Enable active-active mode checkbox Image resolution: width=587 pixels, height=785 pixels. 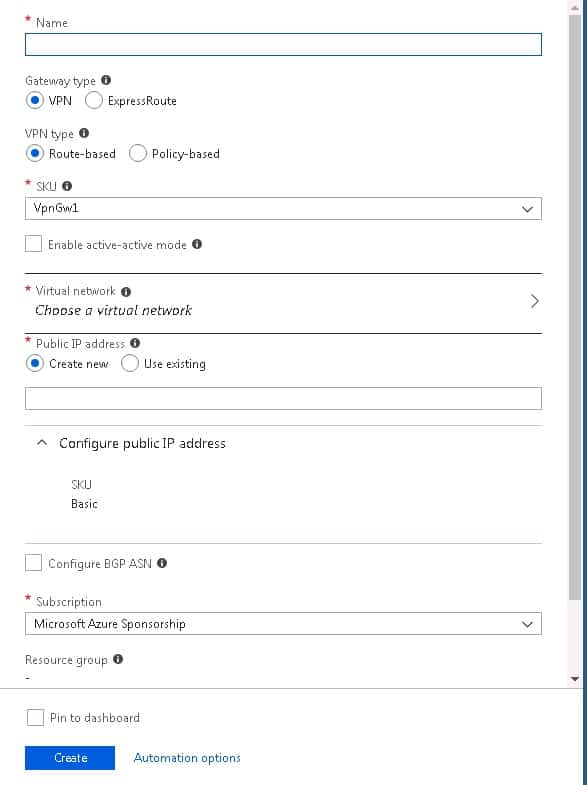(34, 244)
